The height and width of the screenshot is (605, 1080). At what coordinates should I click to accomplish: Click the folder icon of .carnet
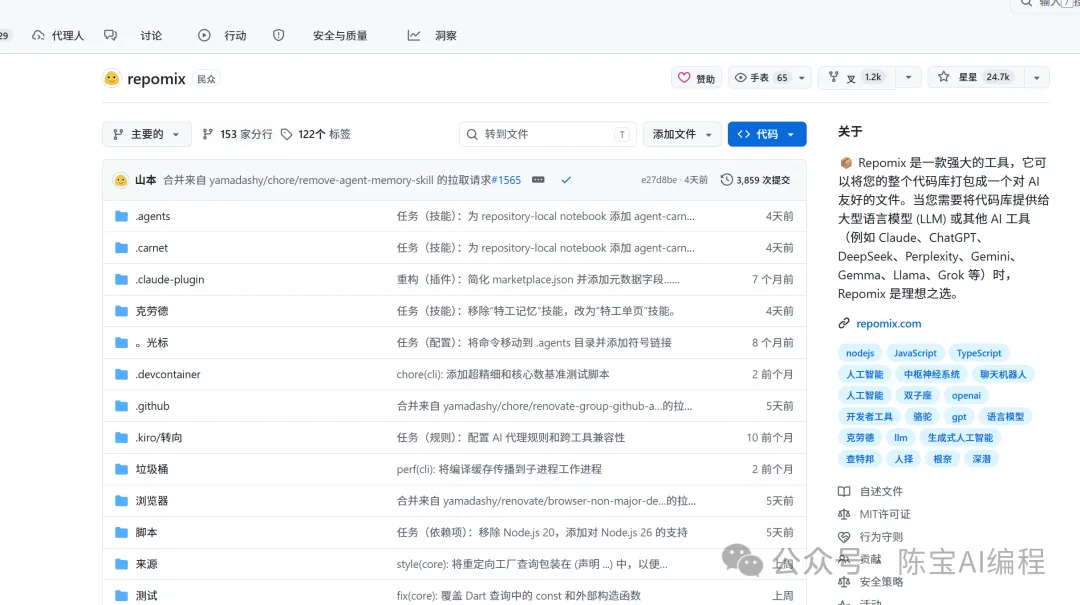pos(121,248)
